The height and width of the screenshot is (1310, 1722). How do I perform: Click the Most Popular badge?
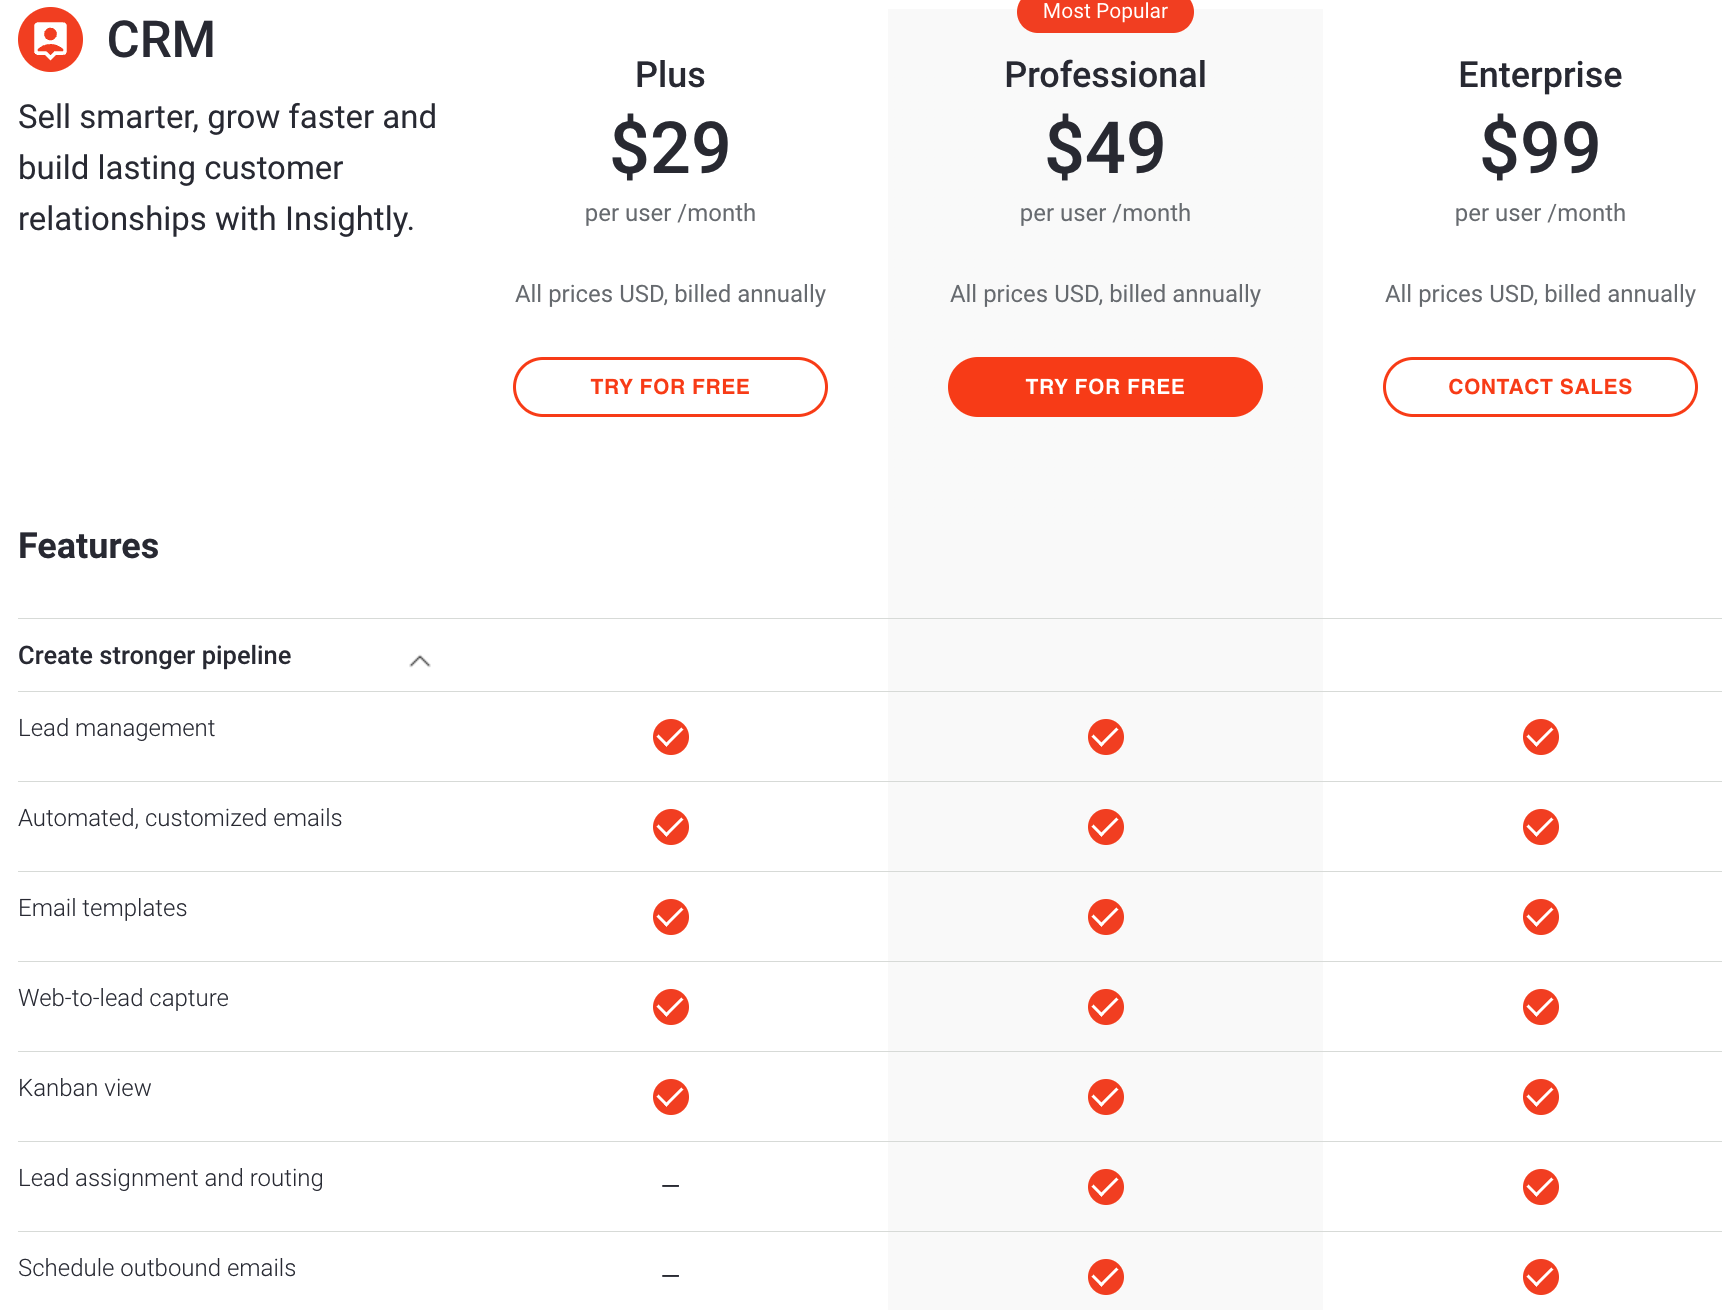(x=1105, y=13)
